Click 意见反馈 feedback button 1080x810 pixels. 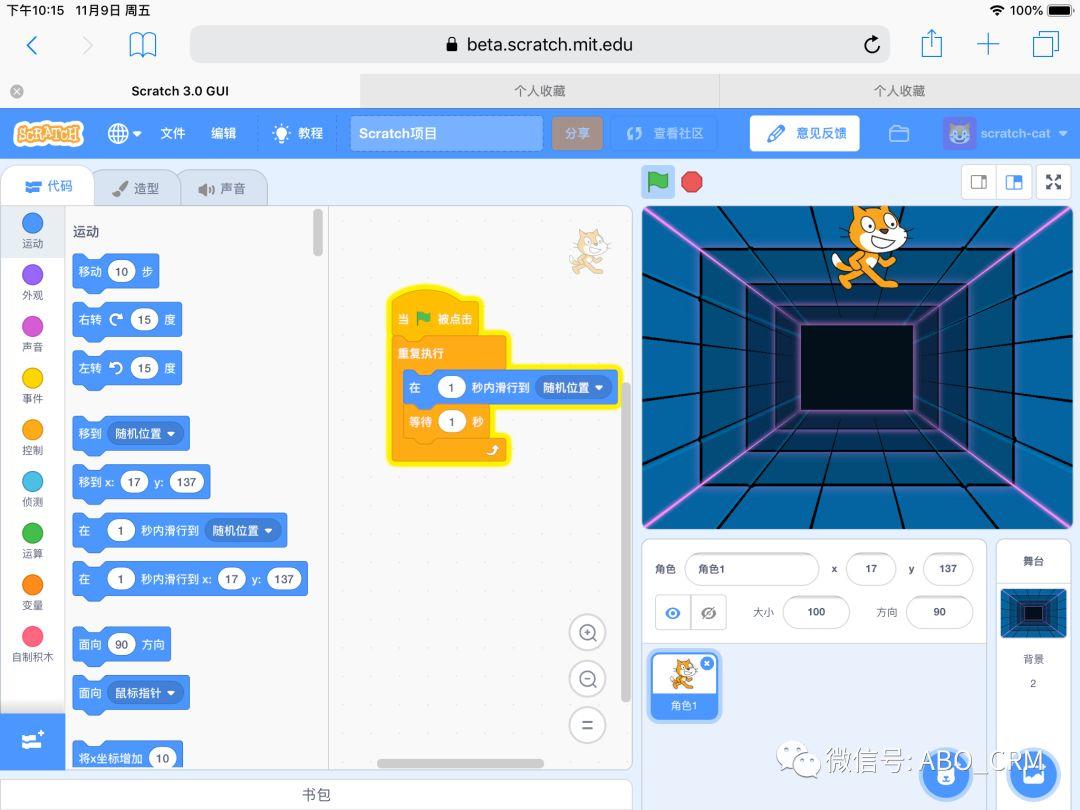click(x=804, y=133)
